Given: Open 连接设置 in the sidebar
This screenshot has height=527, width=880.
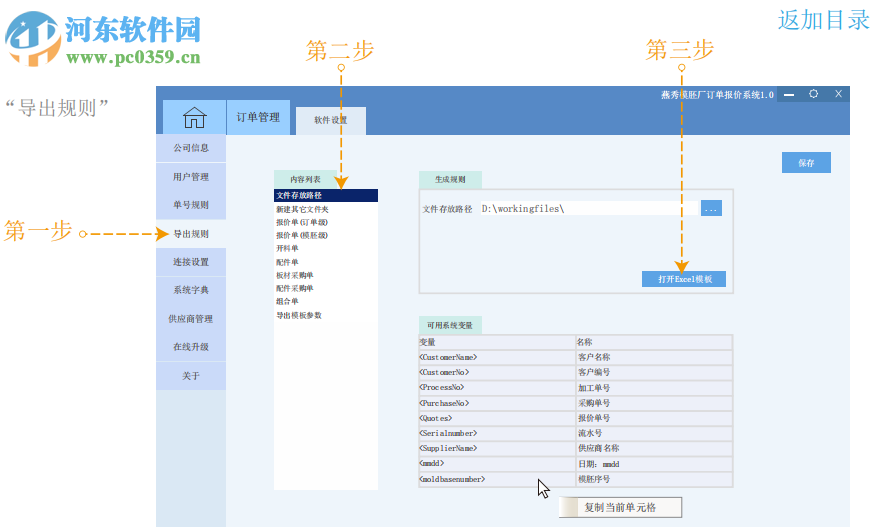Looking at the screenshot, I should point(191,262).
